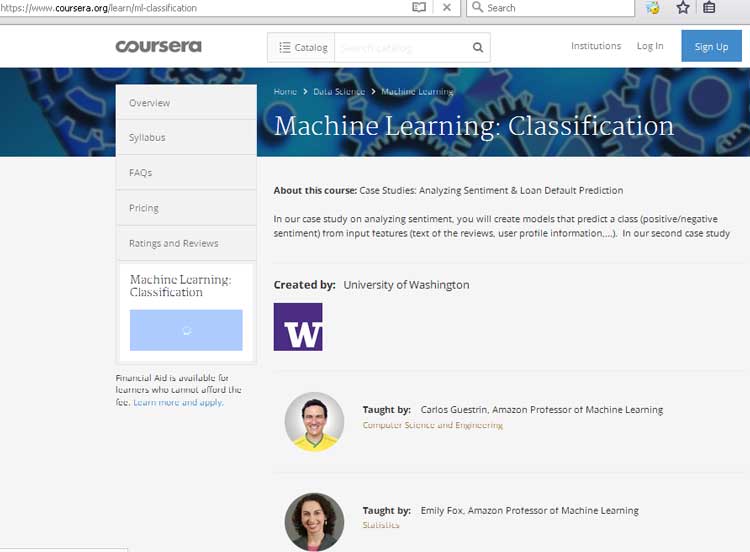
Task: Click the sidebar Machine Learning: Classification heading
Action: coord(180,286)
